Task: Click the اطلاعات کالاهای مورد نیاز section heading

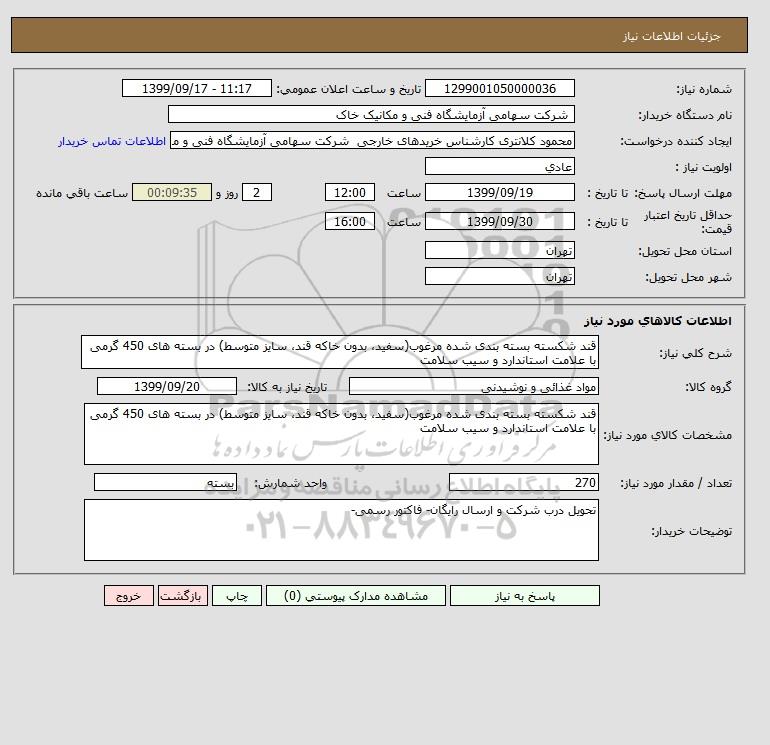Action: [x=658, y=321]
